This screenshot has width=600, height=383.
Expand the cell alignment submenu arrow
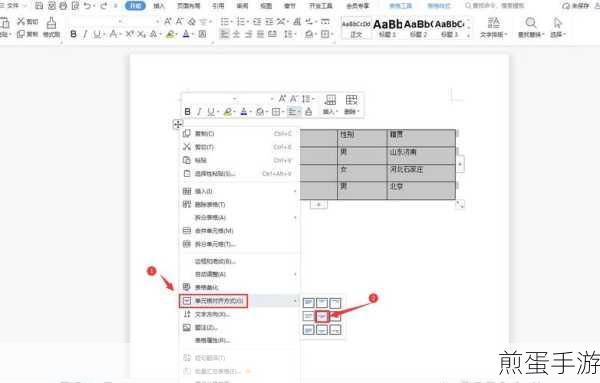point(295,301)
